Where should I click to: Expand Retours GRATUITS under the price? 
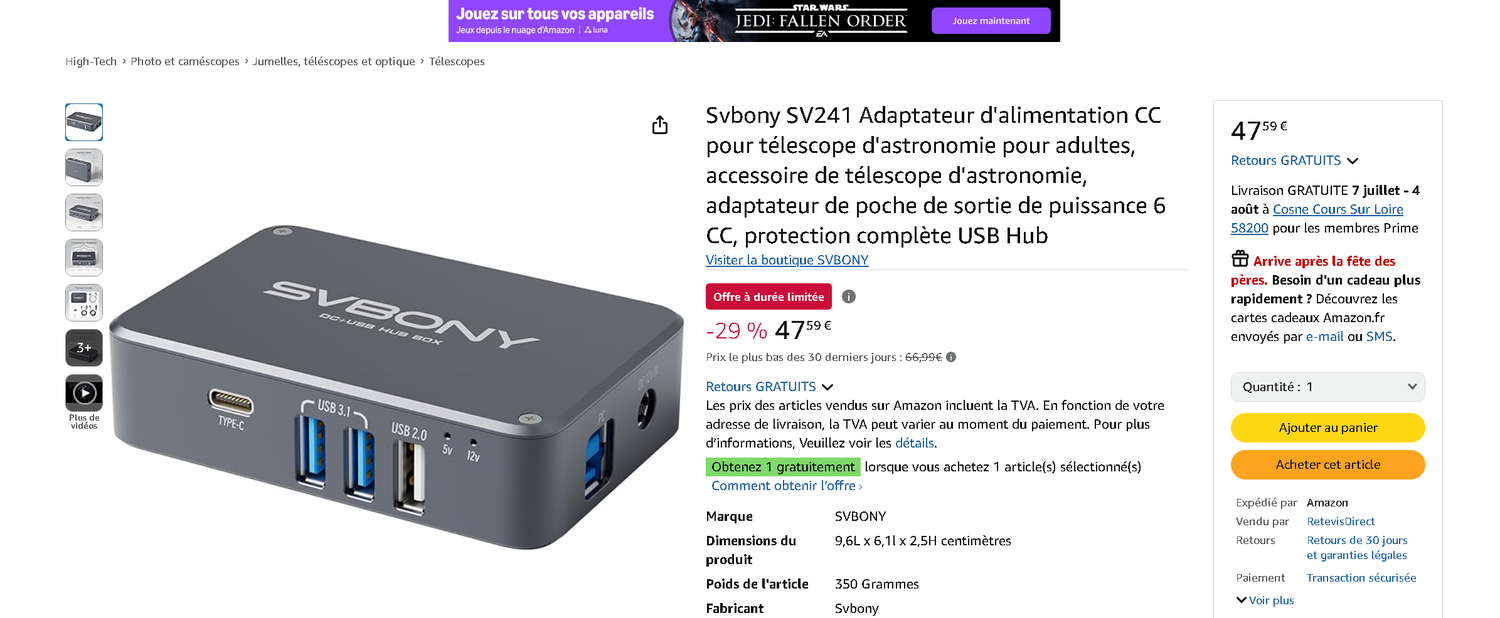point(769,387)
